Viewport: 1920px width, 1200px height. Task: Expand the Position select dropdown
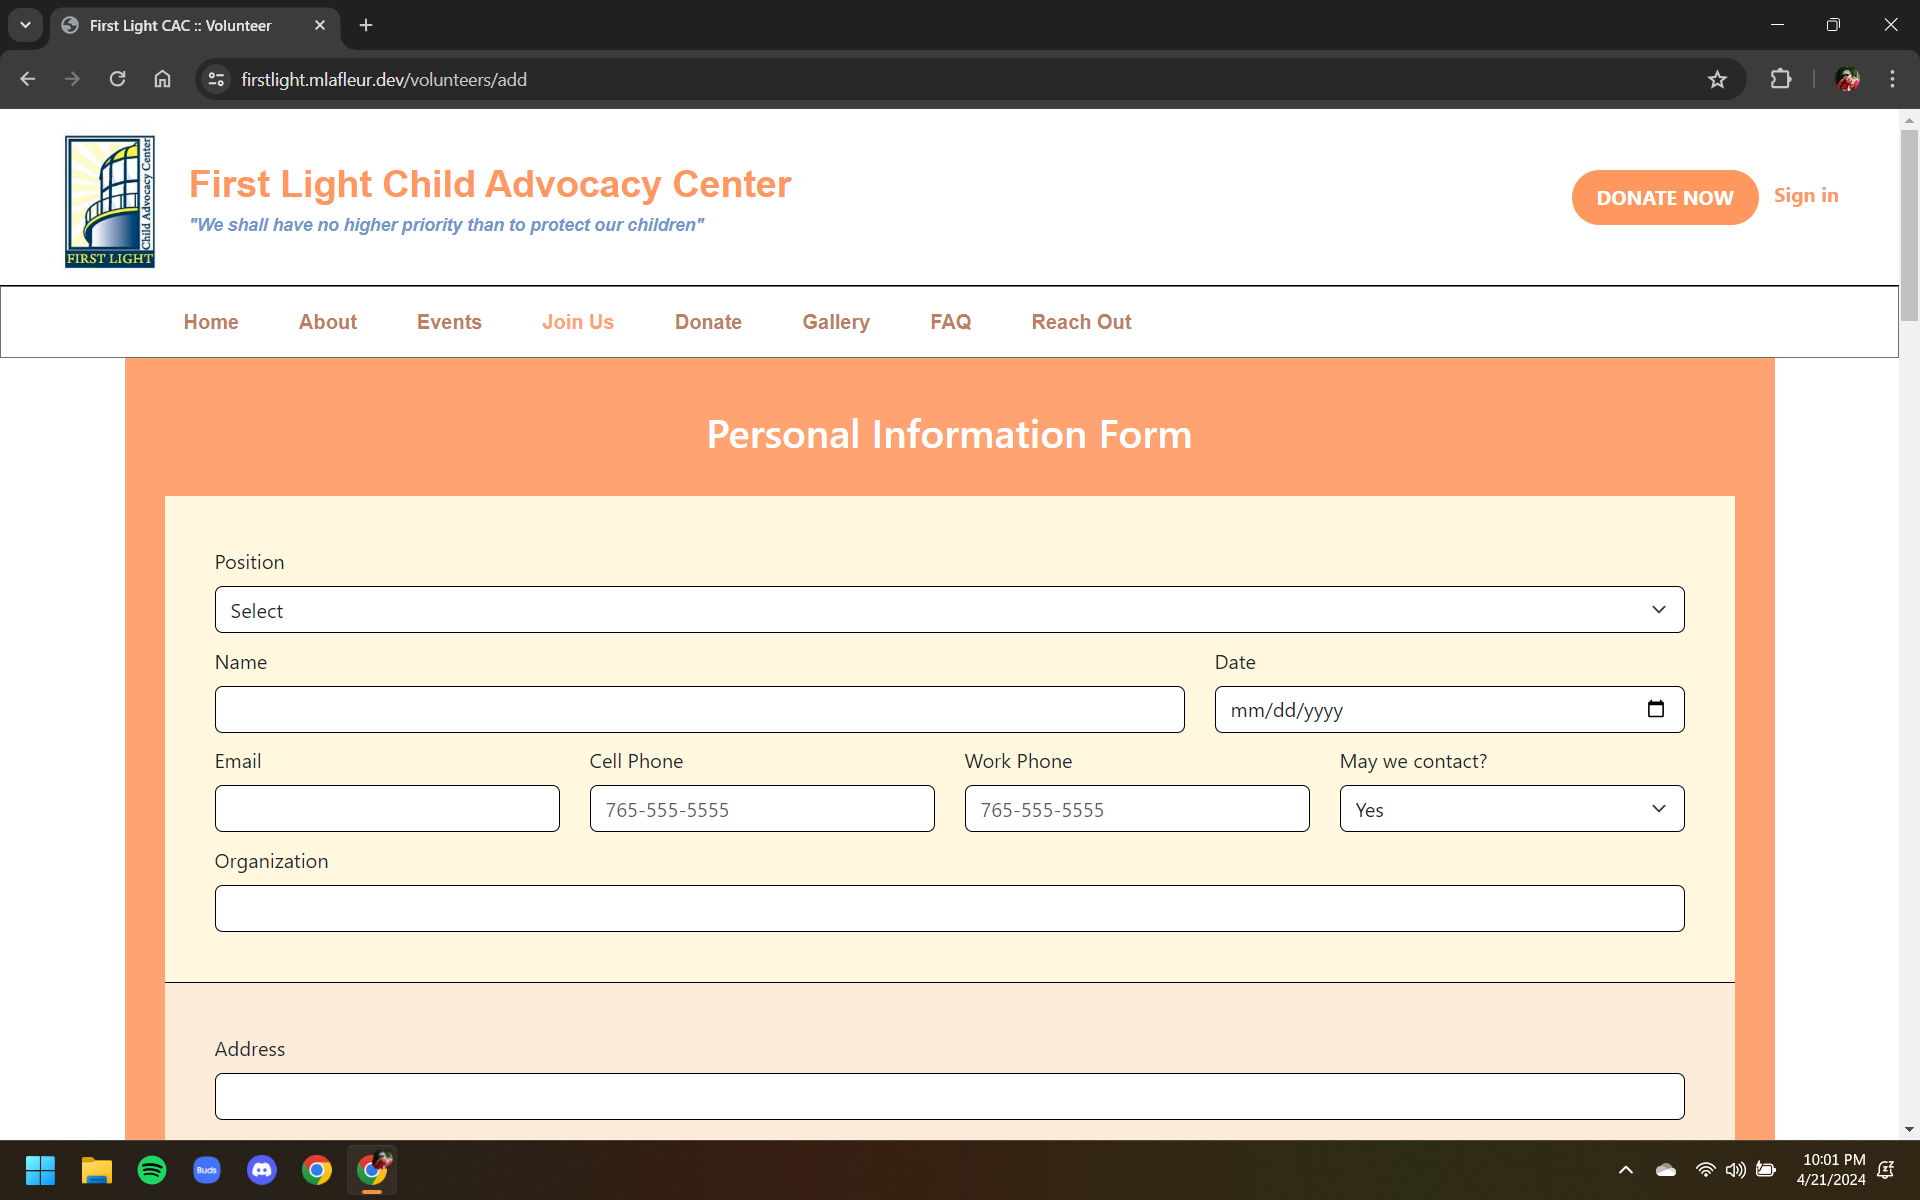click(x=949, y=610)
